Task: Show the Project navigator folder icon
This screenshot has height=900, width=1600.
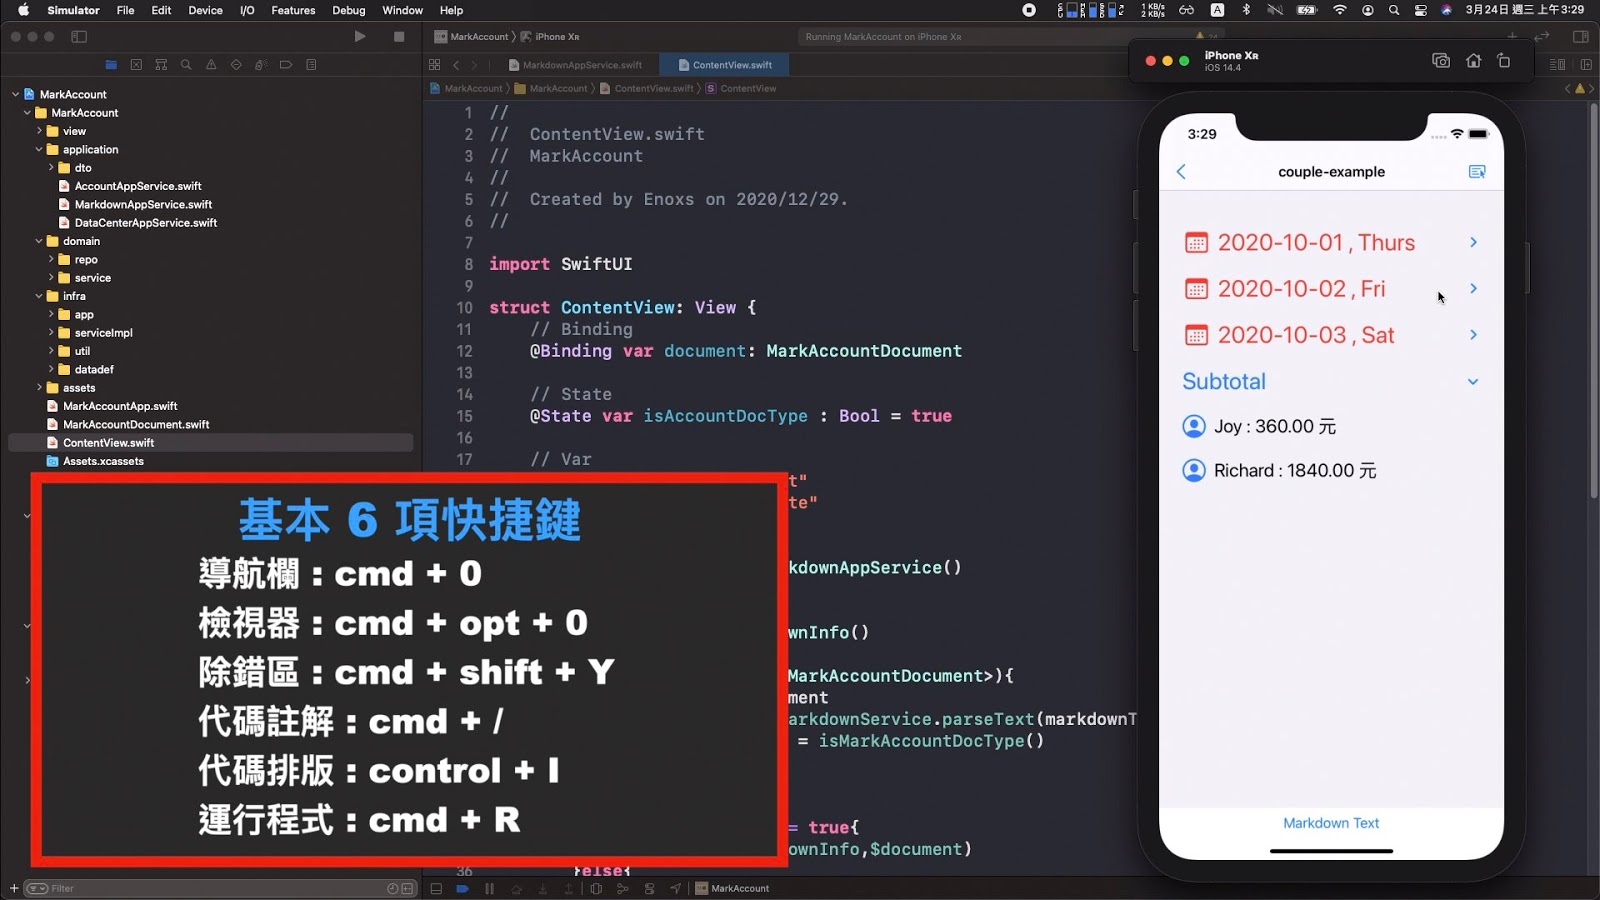Action: pyautogui.click(x=111, y=65)
